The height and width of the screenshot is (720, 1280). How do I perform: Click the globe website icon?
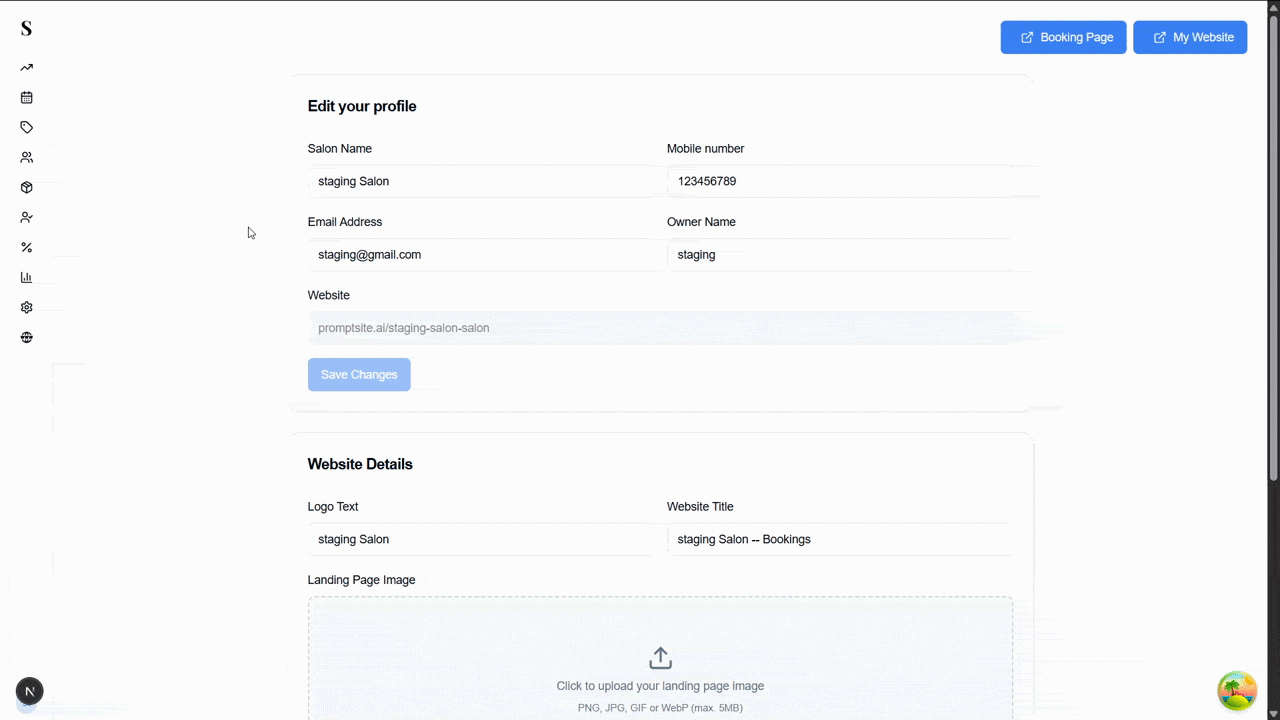pos(26,337)
